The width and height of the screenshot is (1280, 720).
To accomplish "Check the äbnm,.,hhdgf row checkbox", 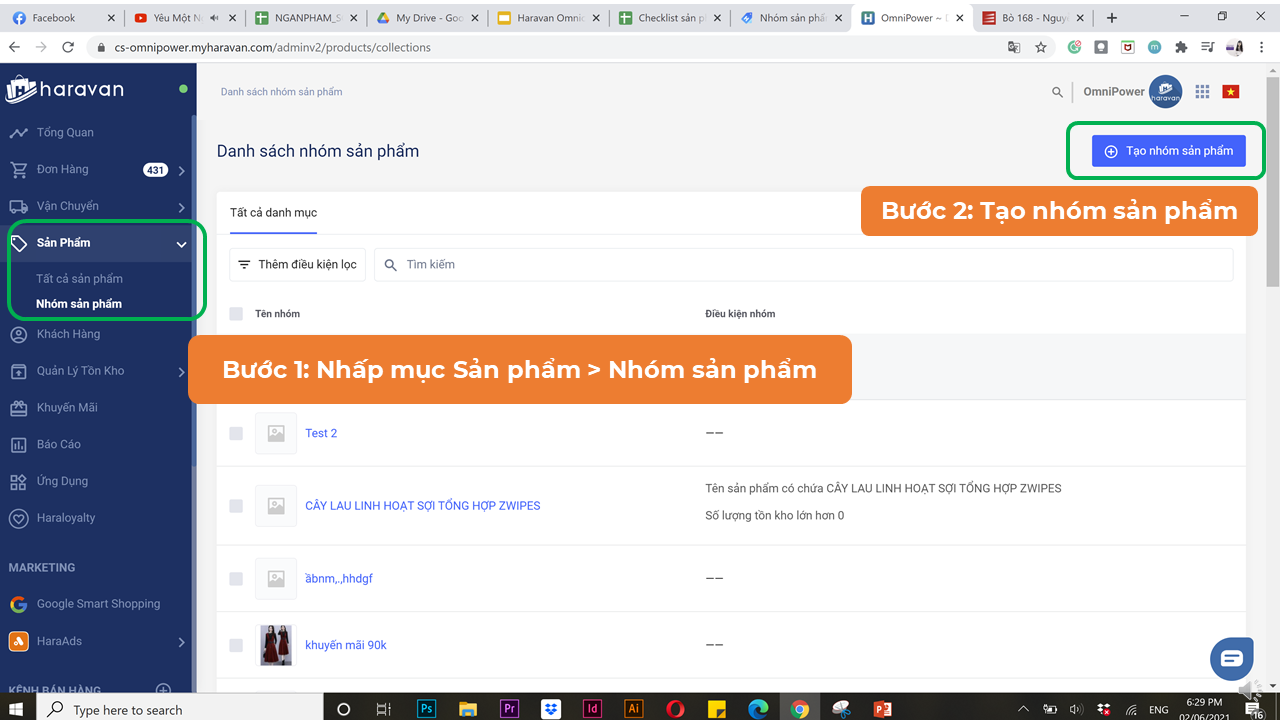I will coord(236,579).
